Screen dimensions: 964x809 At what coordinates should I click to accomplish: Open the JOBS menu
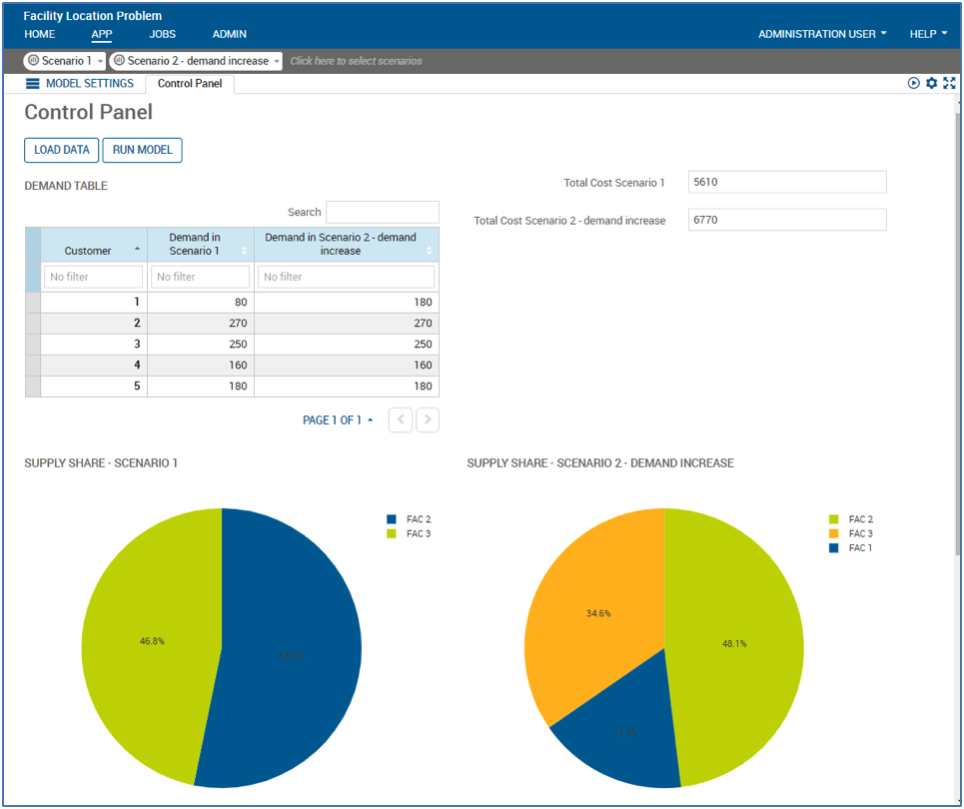tap(161, 33)
